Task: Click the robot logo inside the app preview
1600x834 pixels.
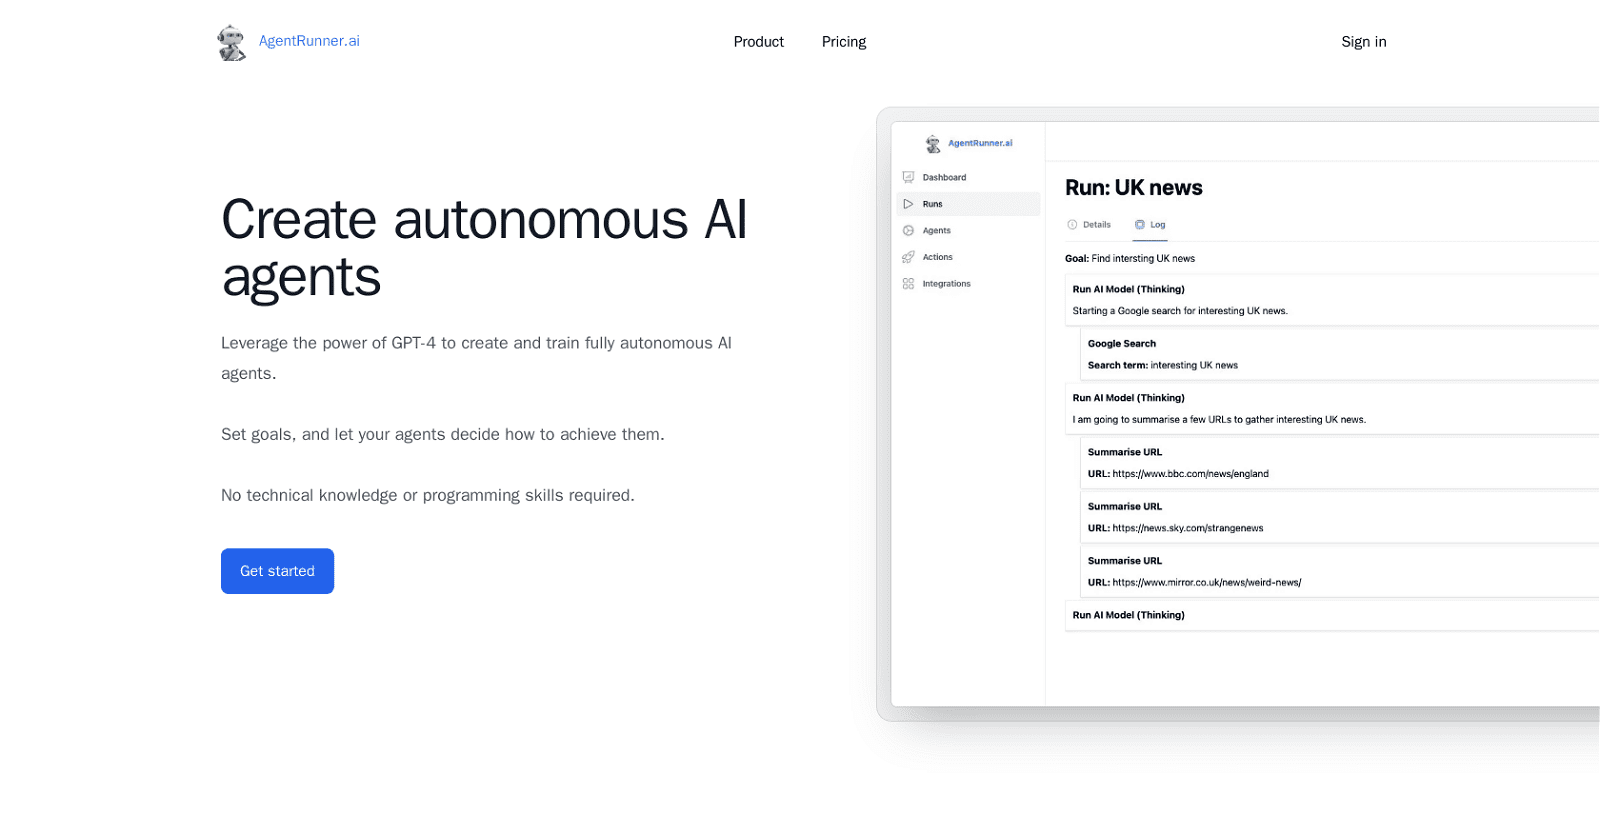Action: coord(933,144)
